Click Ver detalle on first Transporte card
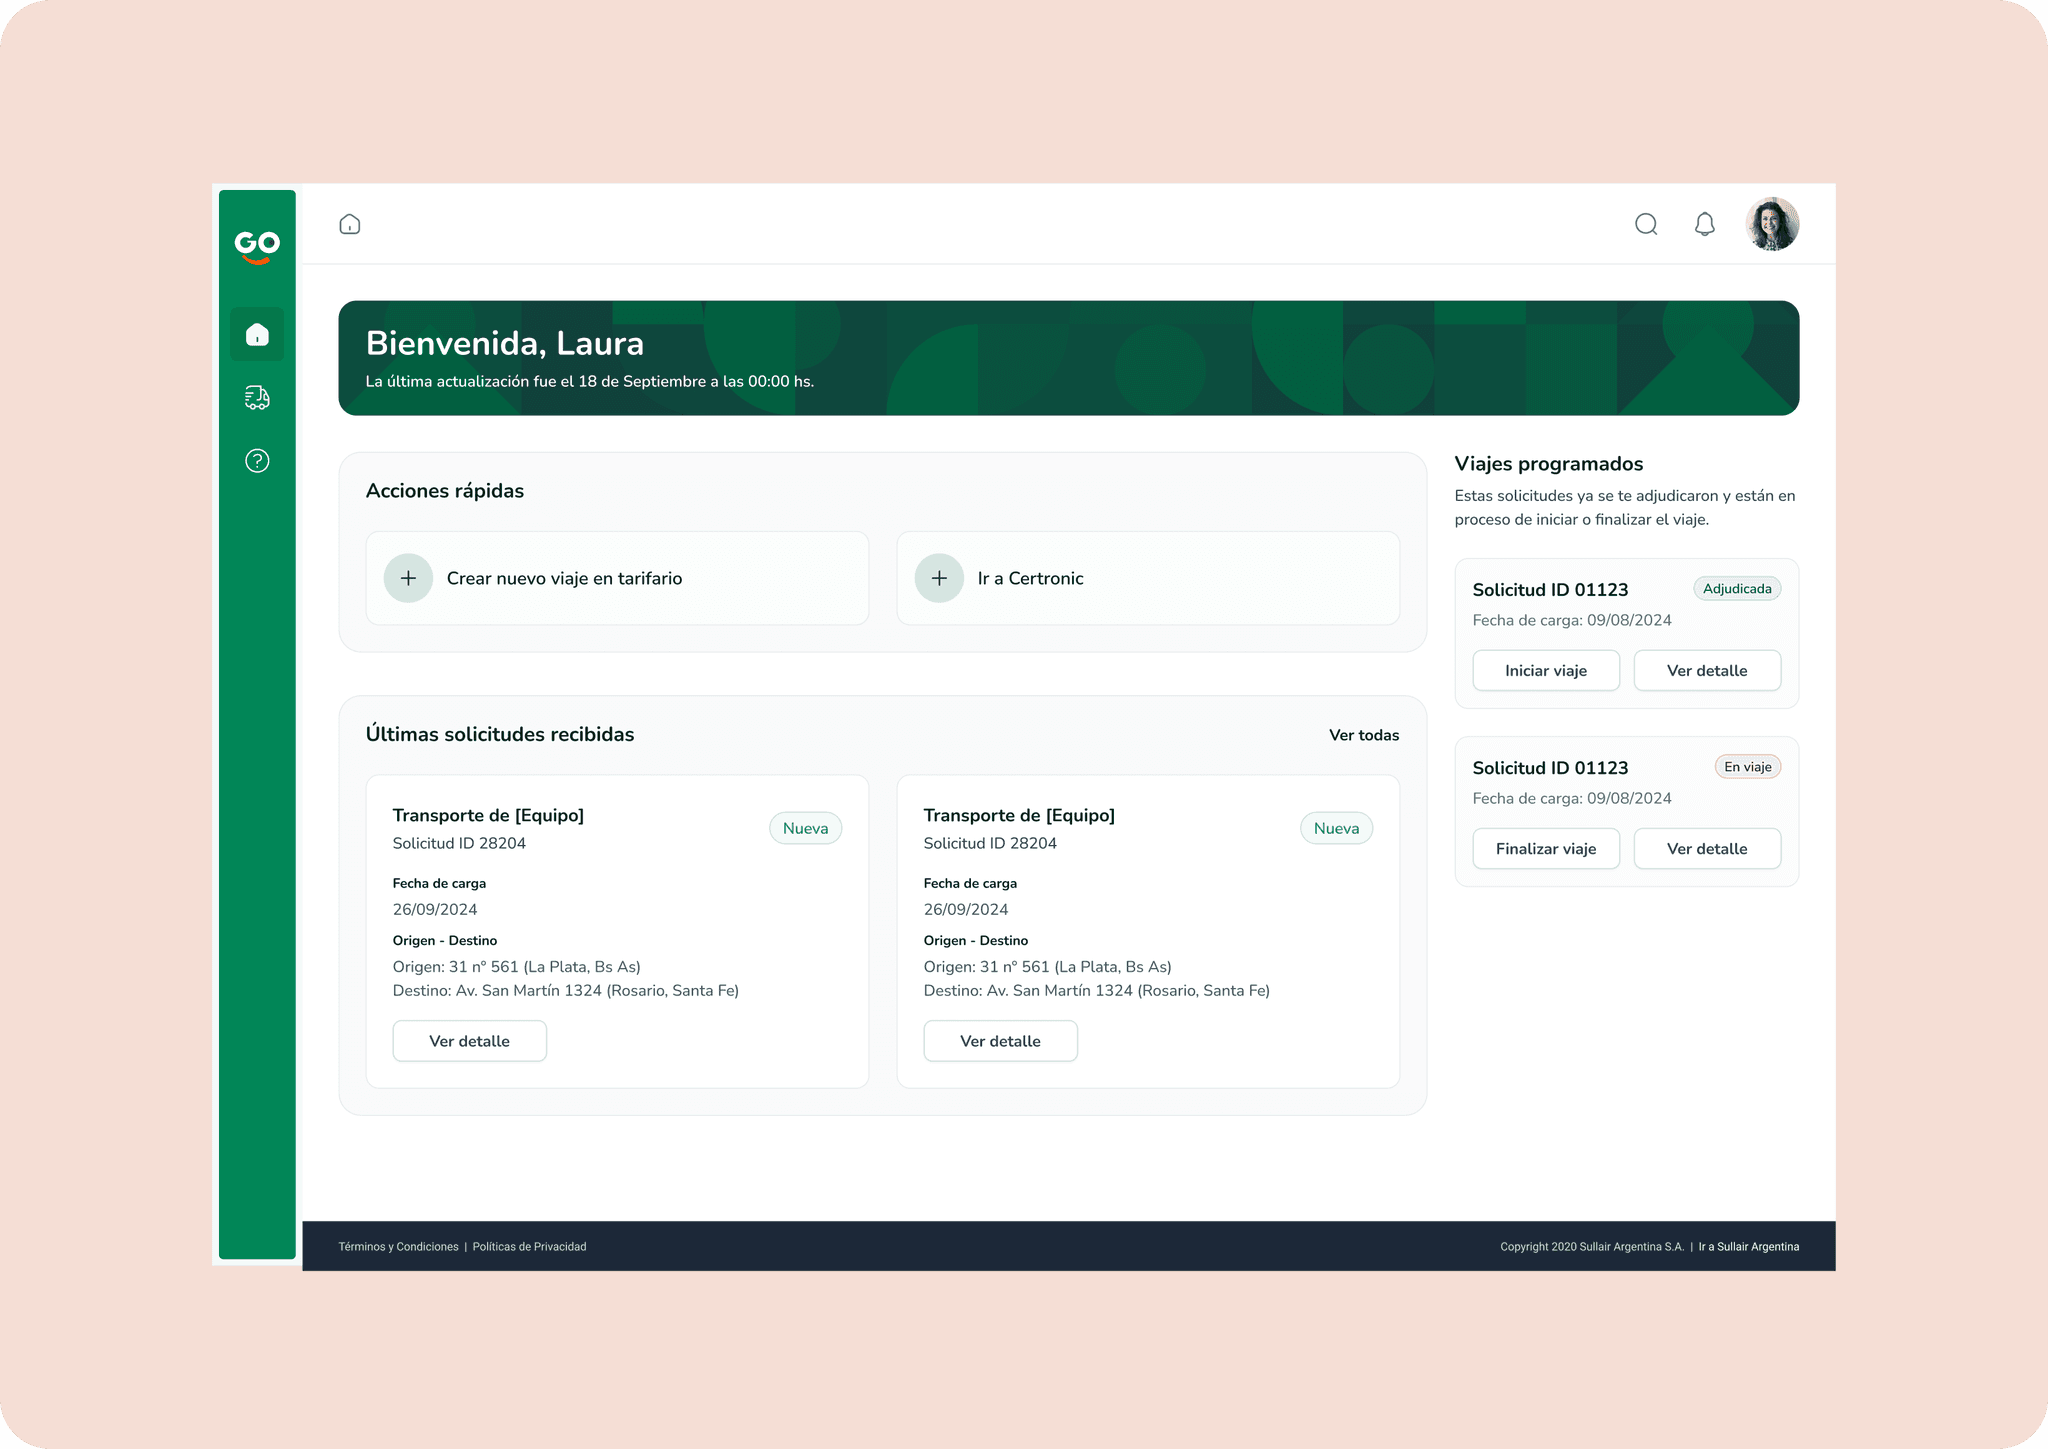The image size is (2048, 1449). coord(469,1041)
